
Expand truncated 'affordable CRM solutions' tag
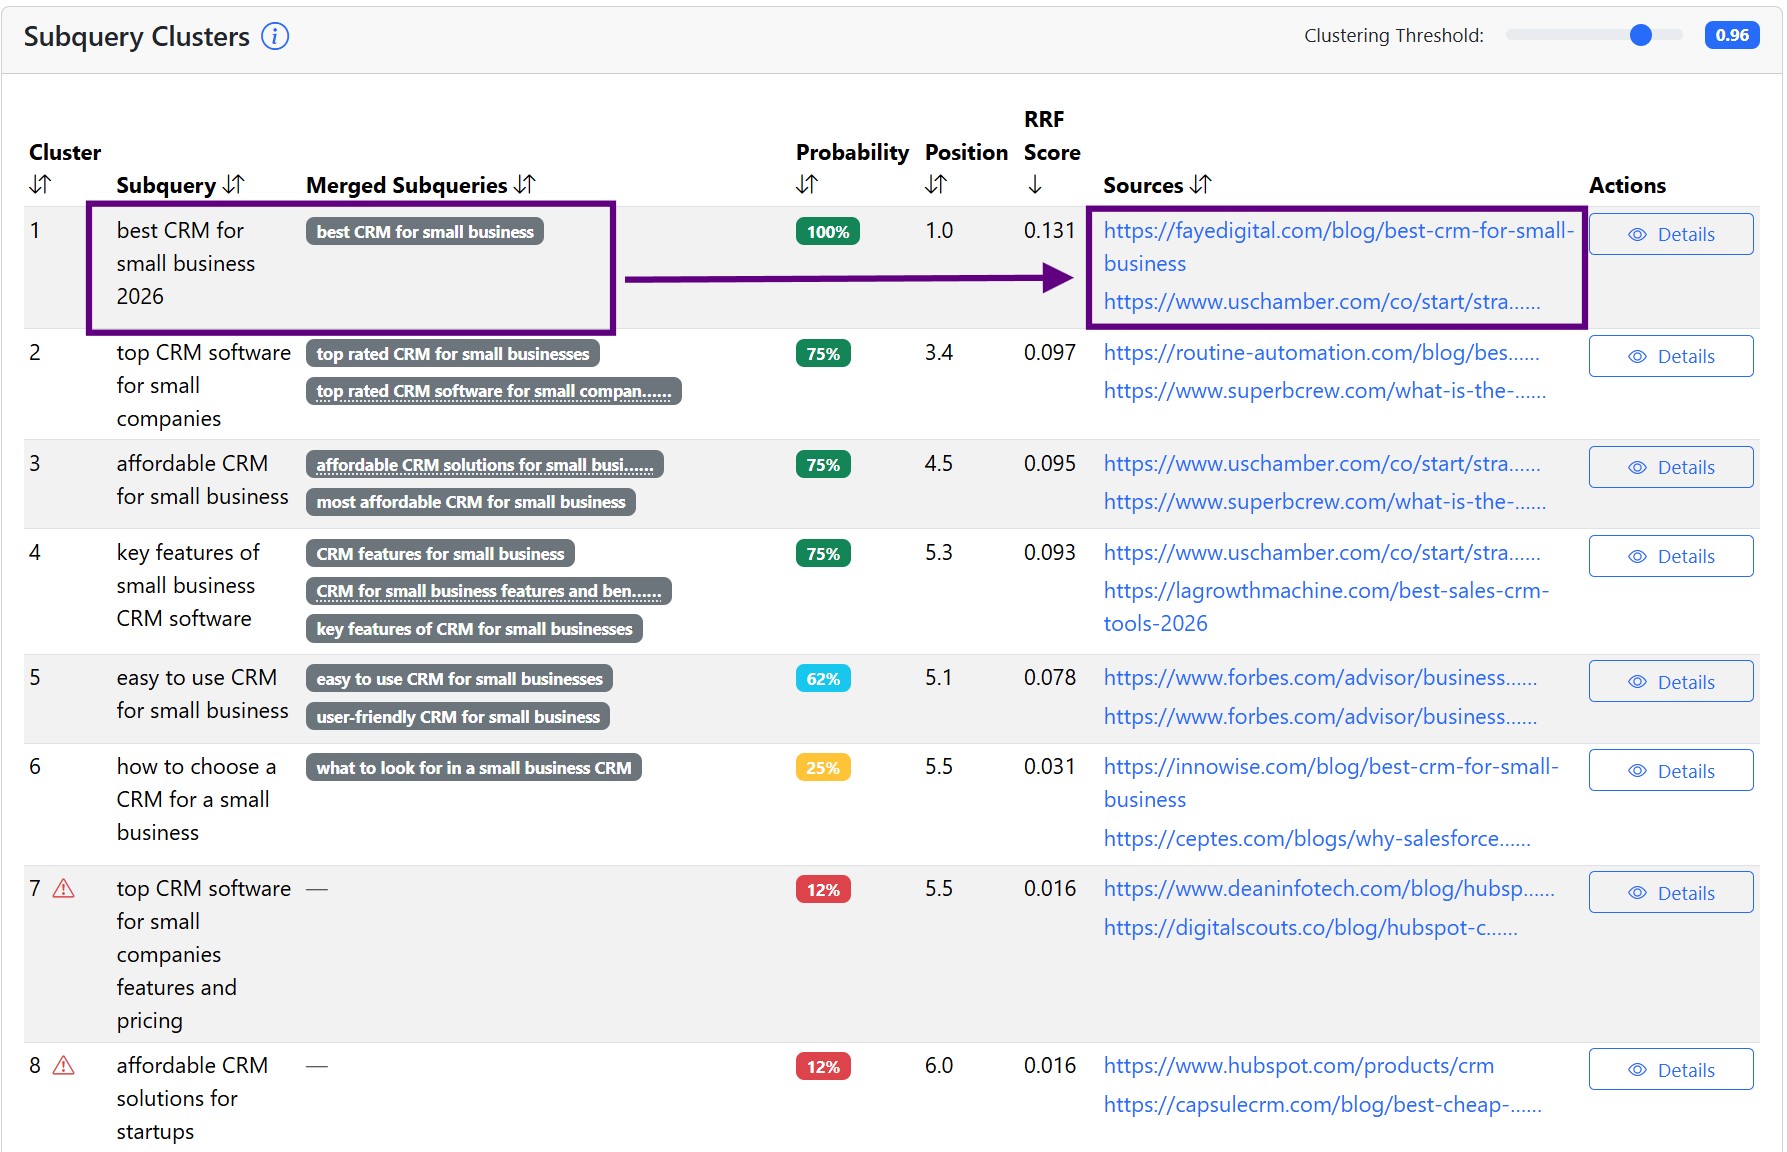click(484, 465)
